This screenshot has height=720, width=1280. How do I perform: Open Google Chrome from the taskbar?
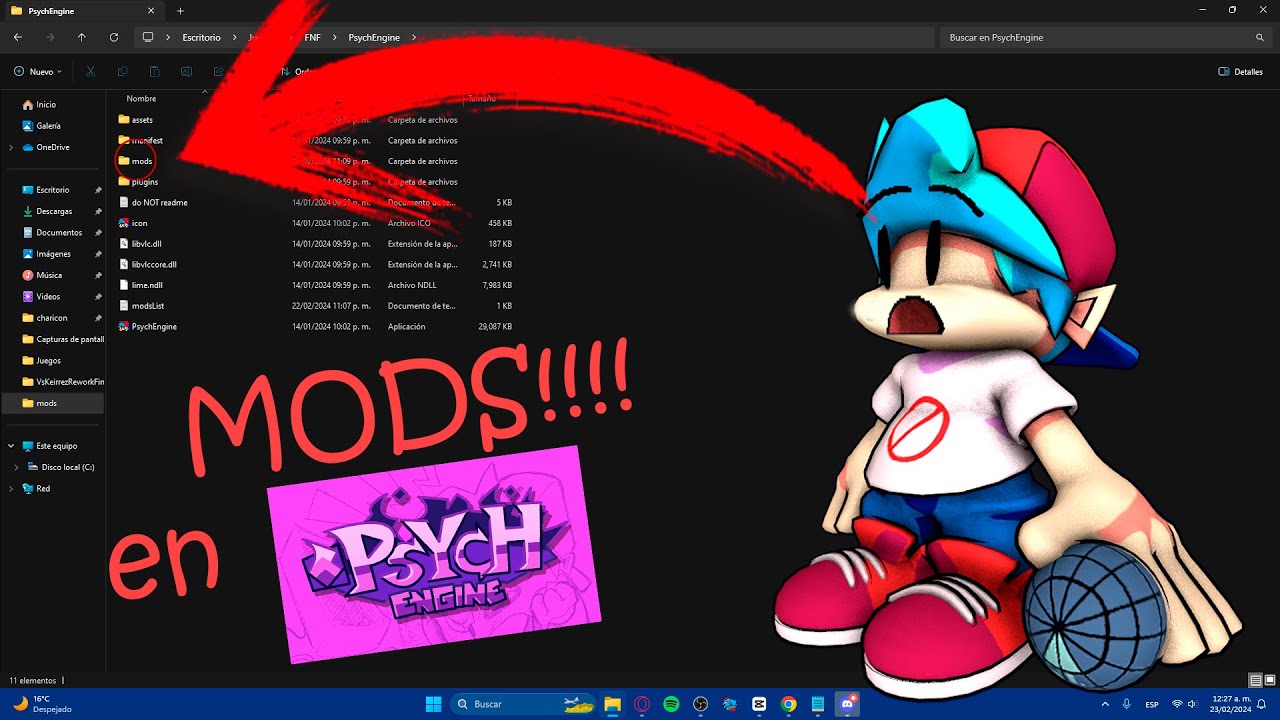(788, 704)
